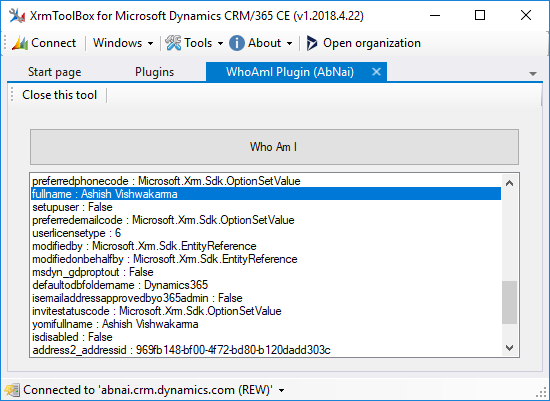Click Close this tool
The width and height of the screenshot is (550, 401).
point(60,95)
